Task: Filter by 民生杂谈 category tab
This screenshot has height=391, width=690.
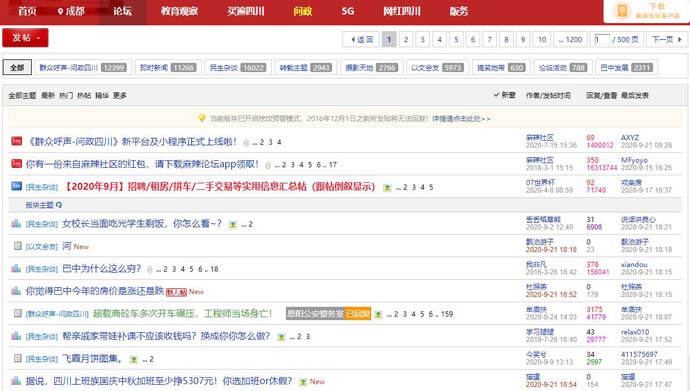Action: pyautogui.click(x=238, y=67)
